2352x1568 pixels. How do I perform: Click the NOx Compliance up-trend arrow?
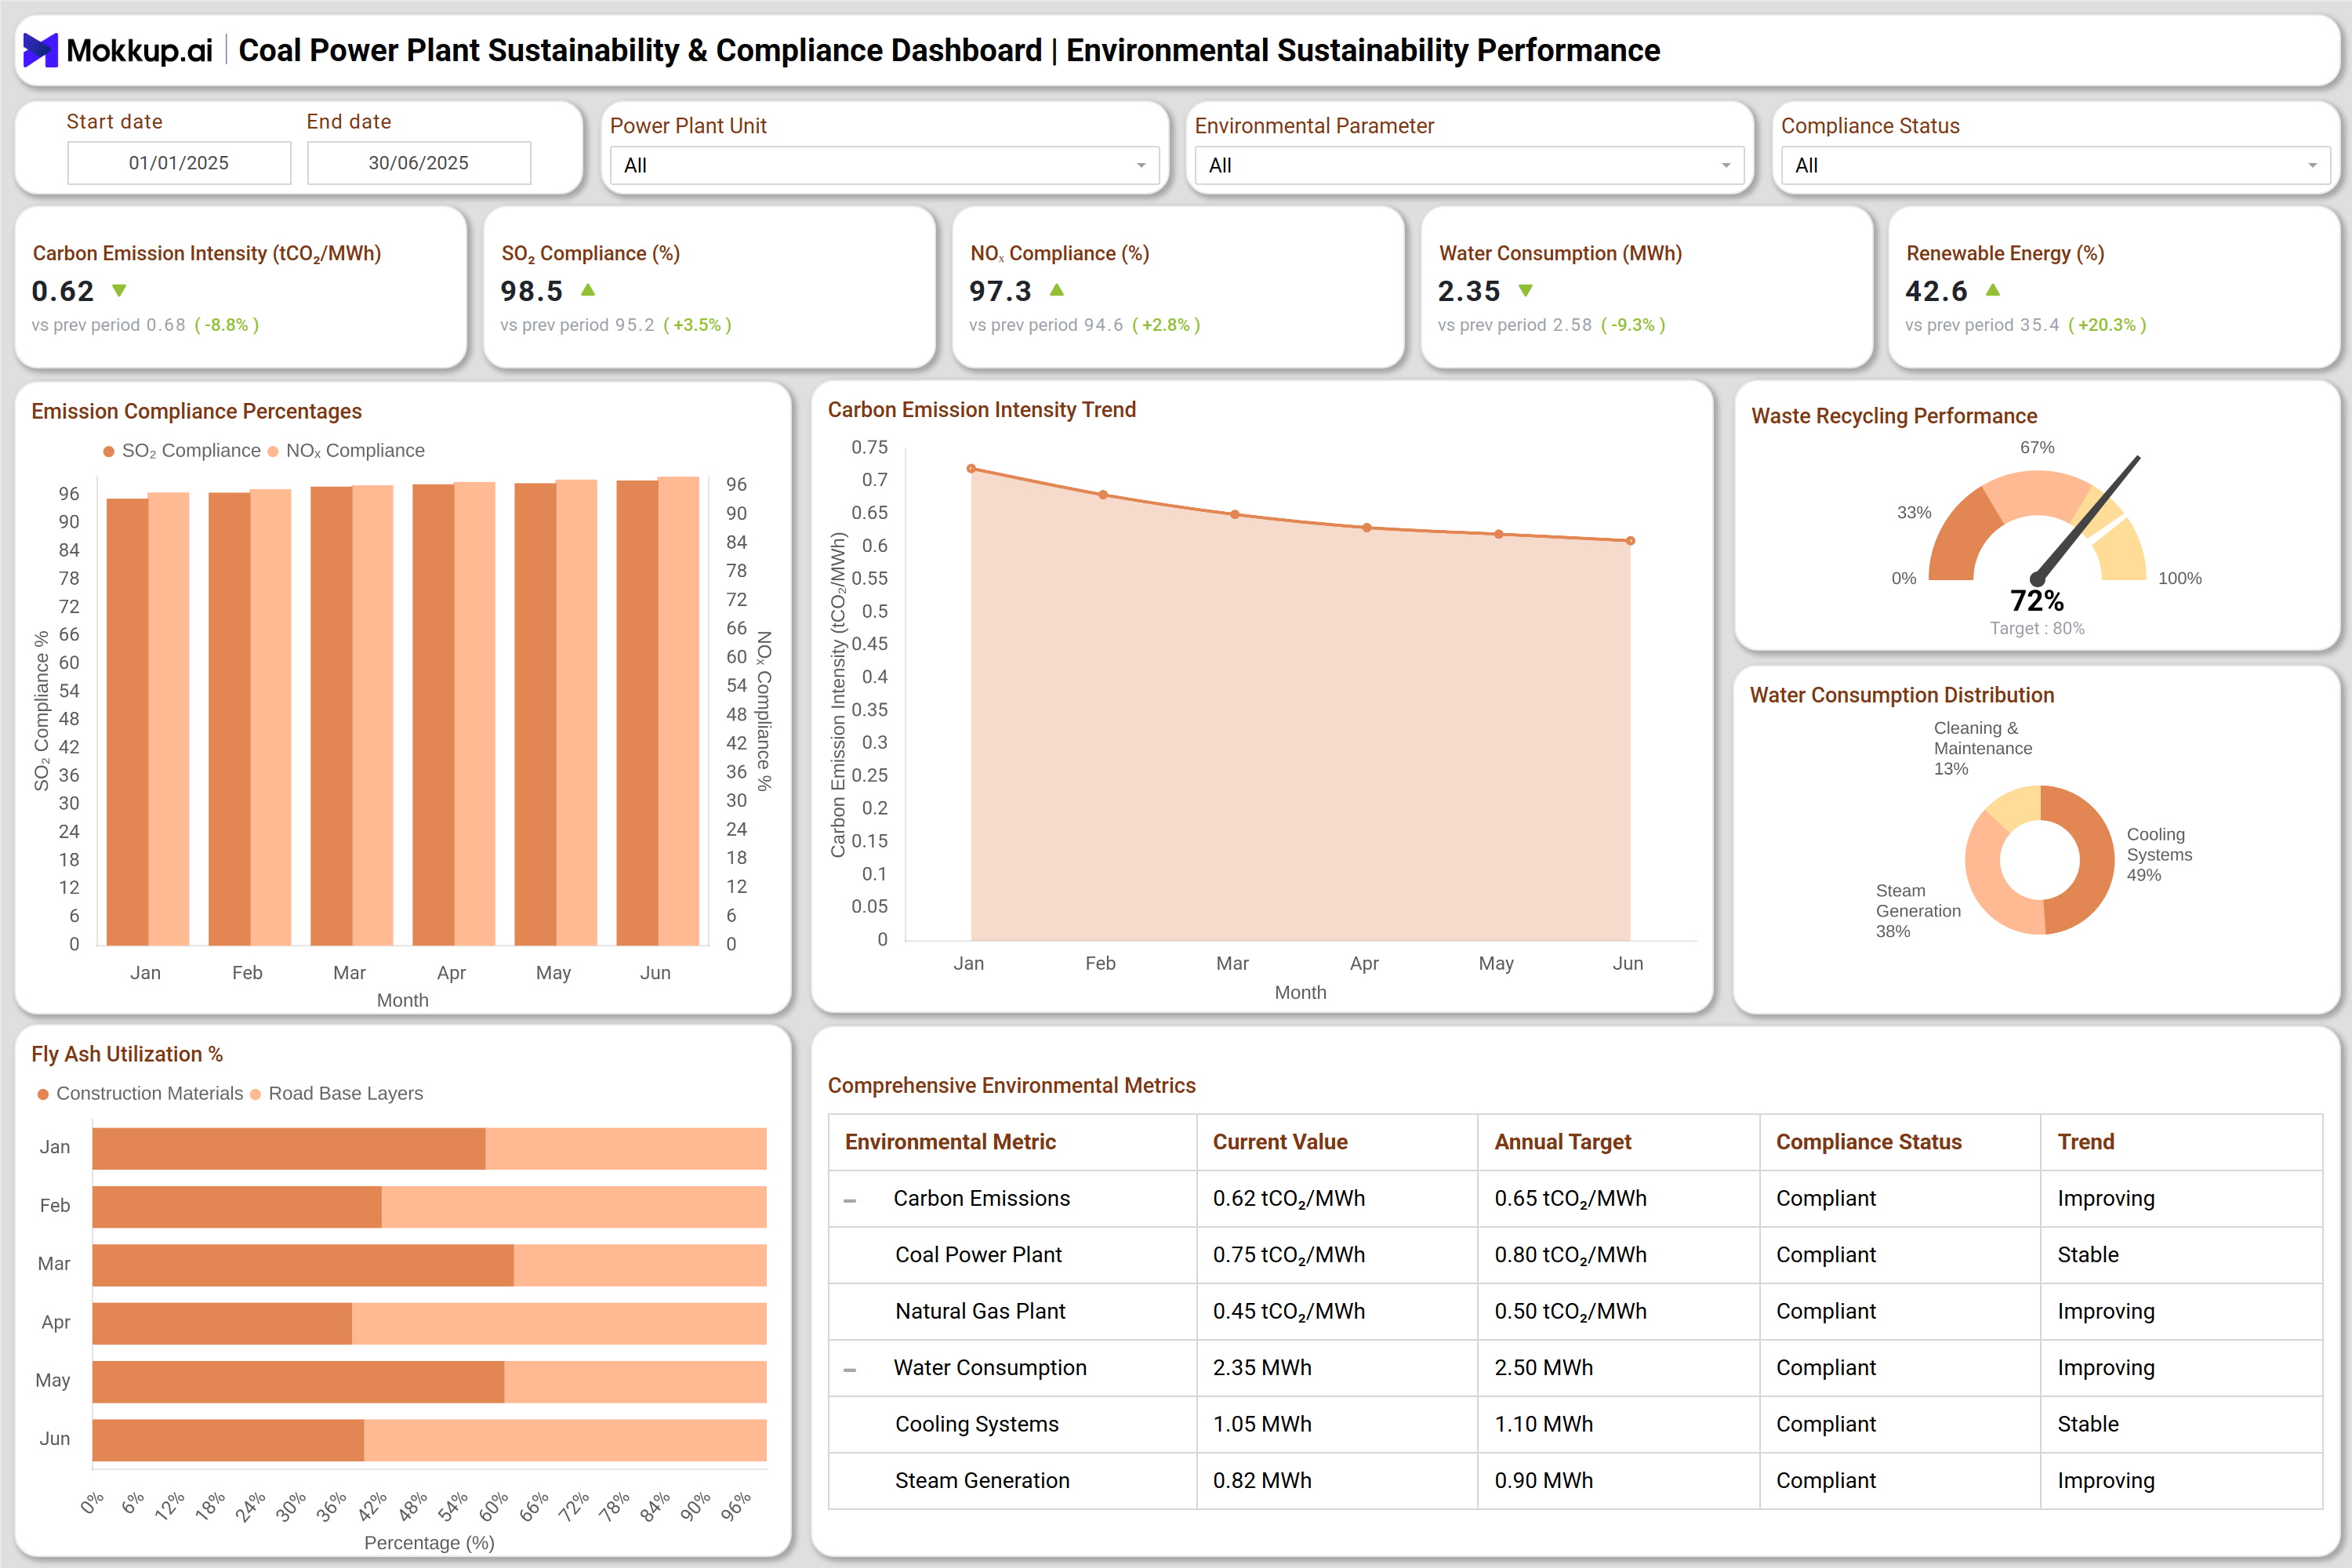point(1057,290)
